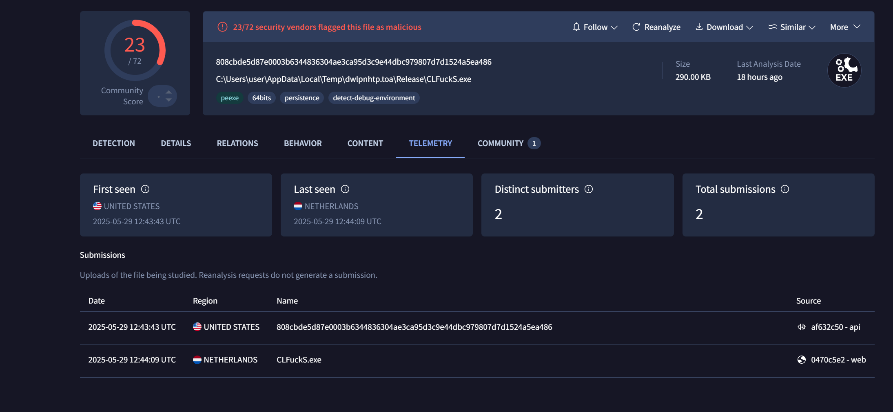893x412 pixels.
Task: Click the info icon beside Total submissions
Action: pos(784,189)
